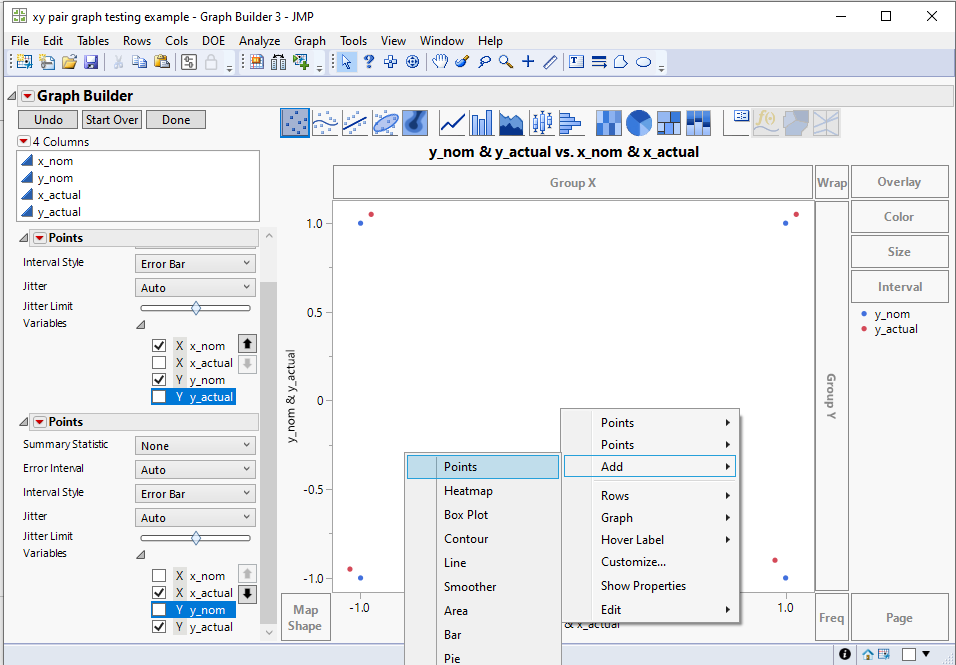Pick the Box Plot element icon

click(541, 123)
